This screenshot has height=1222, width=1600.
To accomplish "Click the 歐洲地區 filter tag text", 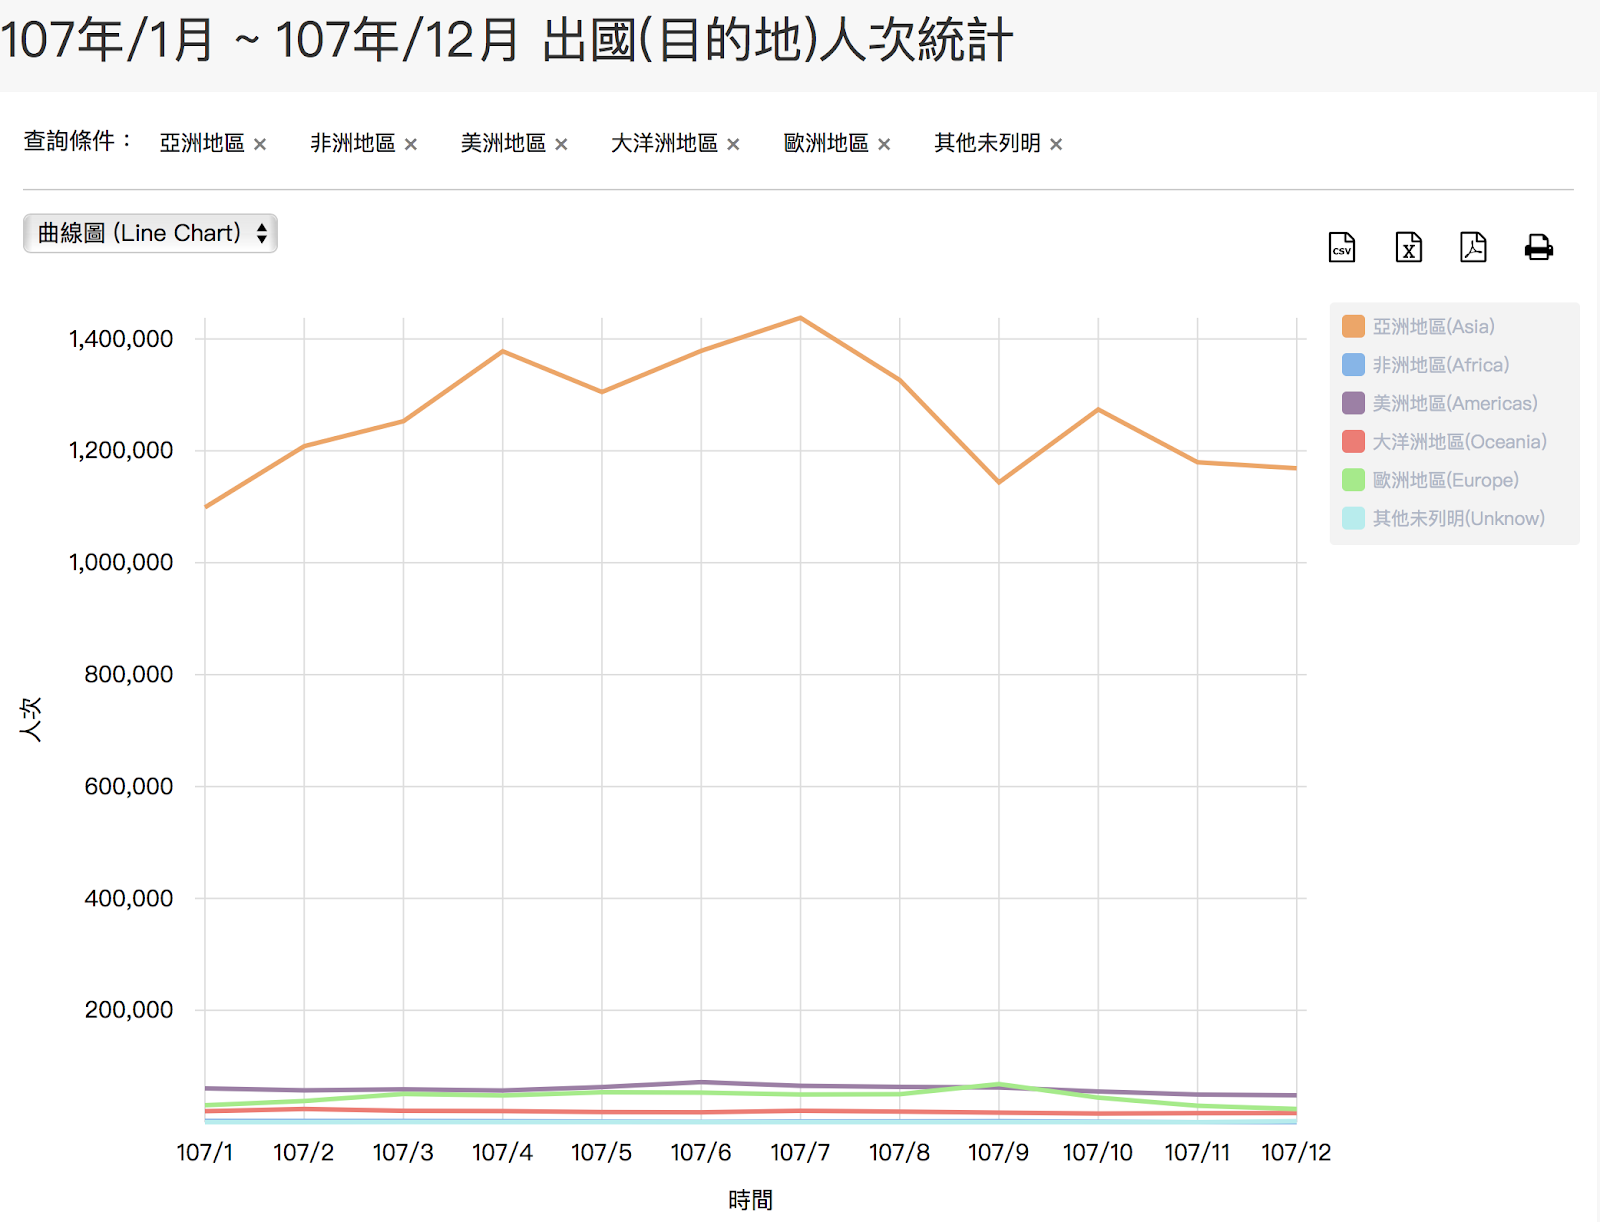I will click(826, 143).
